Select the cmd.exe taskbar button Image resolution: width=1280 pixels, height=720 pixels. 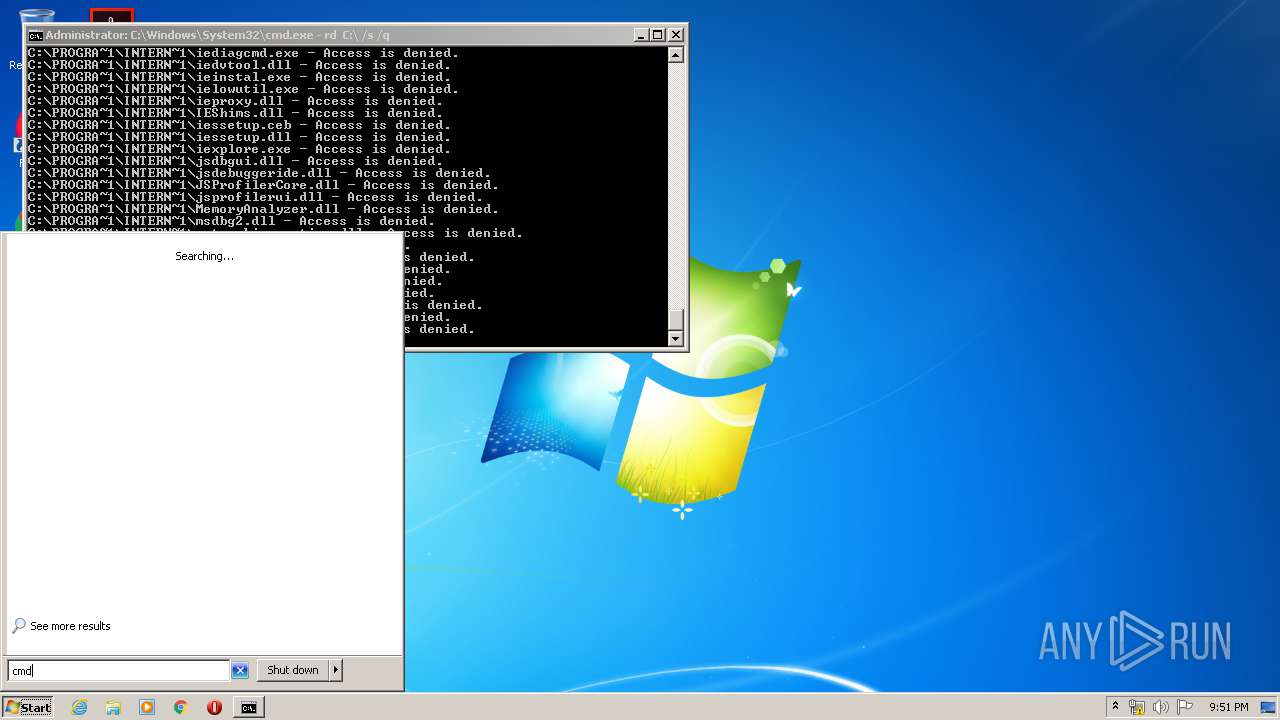[x=248, y=707]
